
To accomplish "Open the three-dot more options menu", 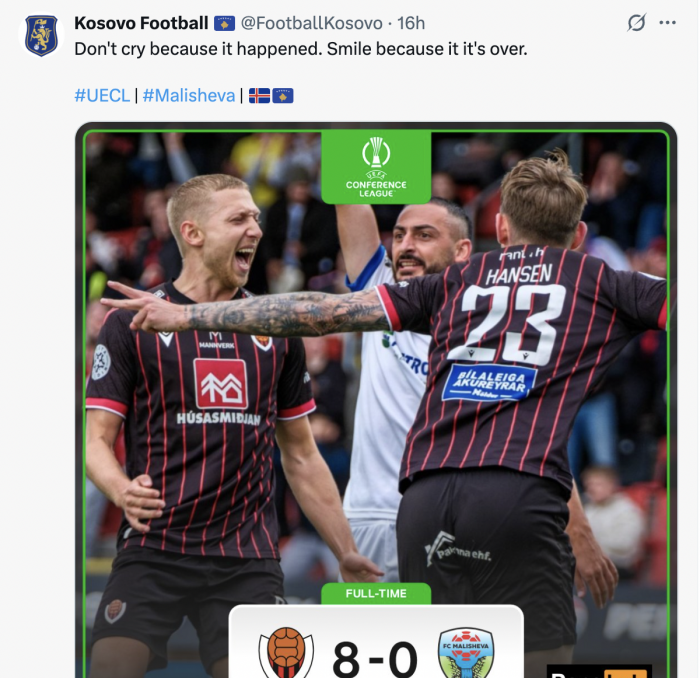I will point(667,22).
